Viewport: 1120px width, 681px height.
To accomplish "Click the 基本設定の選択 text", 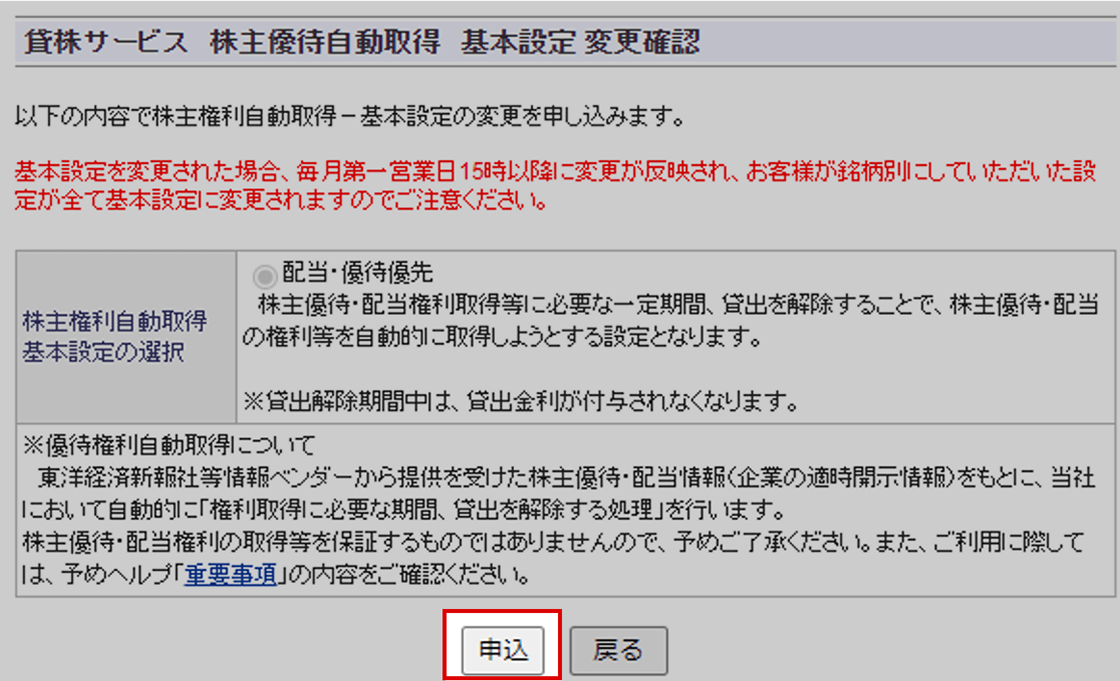I will 104,352.
